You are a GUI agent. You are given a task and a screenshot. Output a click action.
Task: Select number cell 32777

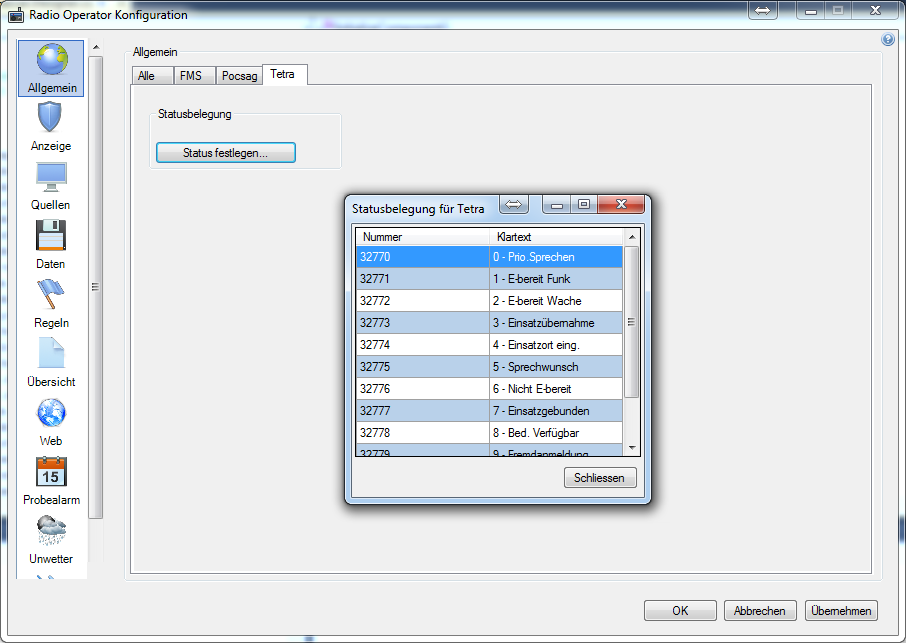[422, 410]
